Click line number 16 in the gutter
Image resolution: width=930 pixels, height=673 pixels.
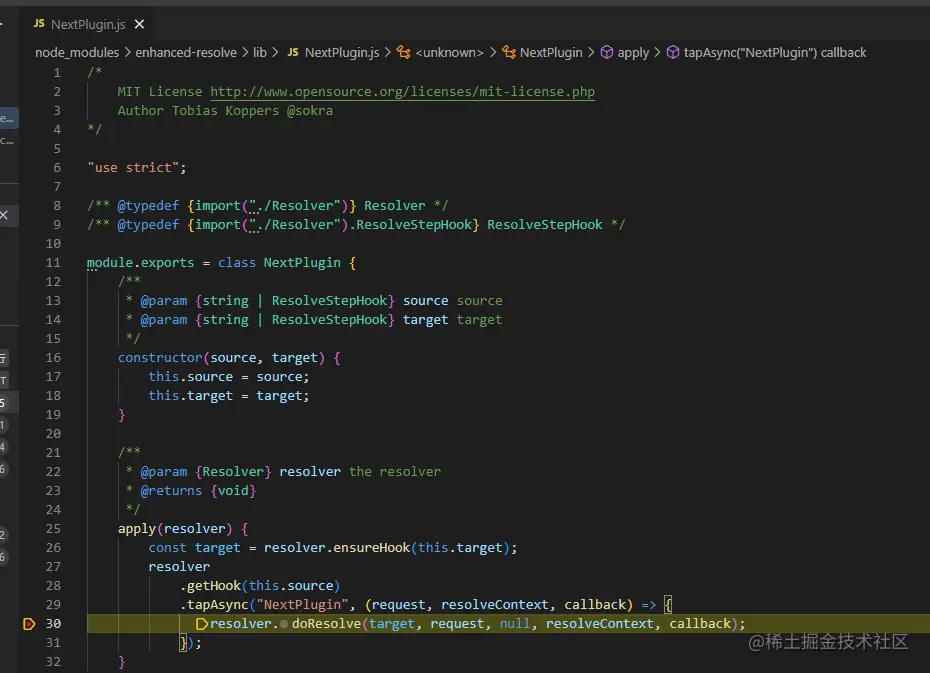click(x=53, y=358)
